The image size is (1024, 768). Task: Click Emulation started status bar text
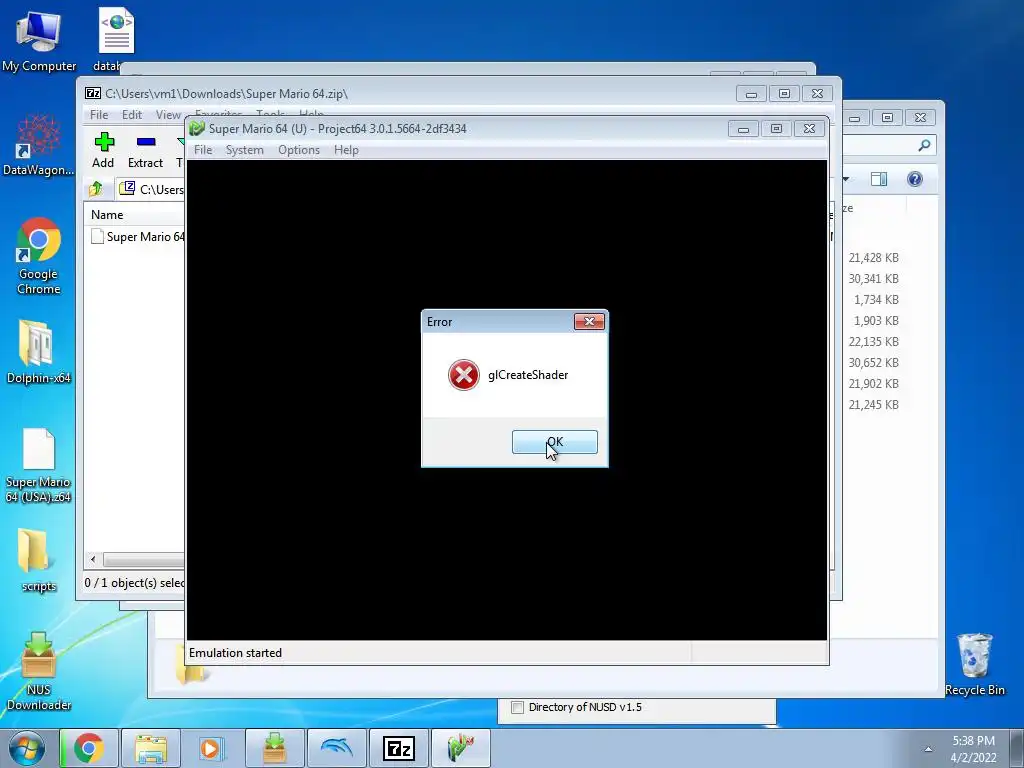[x=235, y=653]
